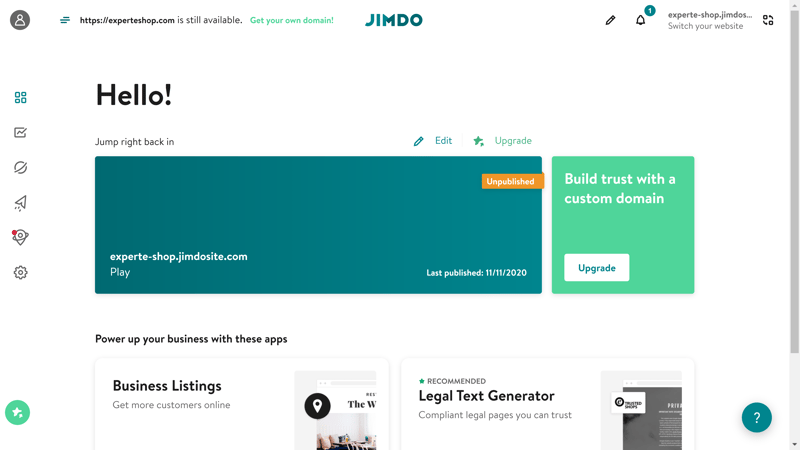Click the star icon next to Upgrade
800x450 pixels.
click(478, 141)
